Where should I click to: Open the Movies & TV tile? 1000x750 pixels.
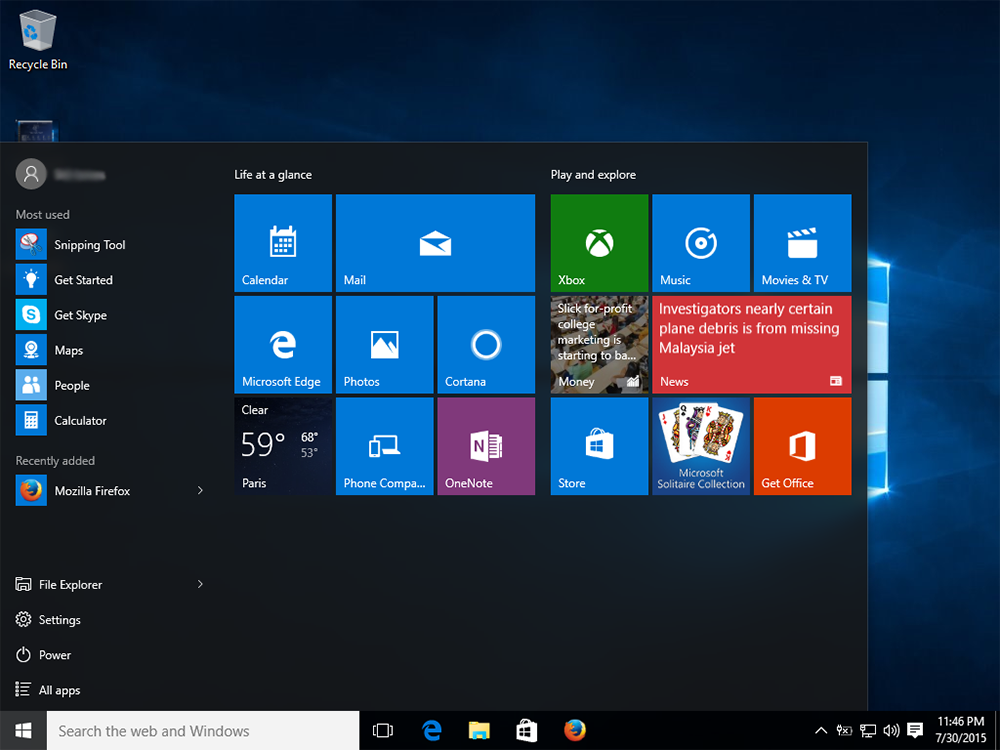(x=802, y=243)
